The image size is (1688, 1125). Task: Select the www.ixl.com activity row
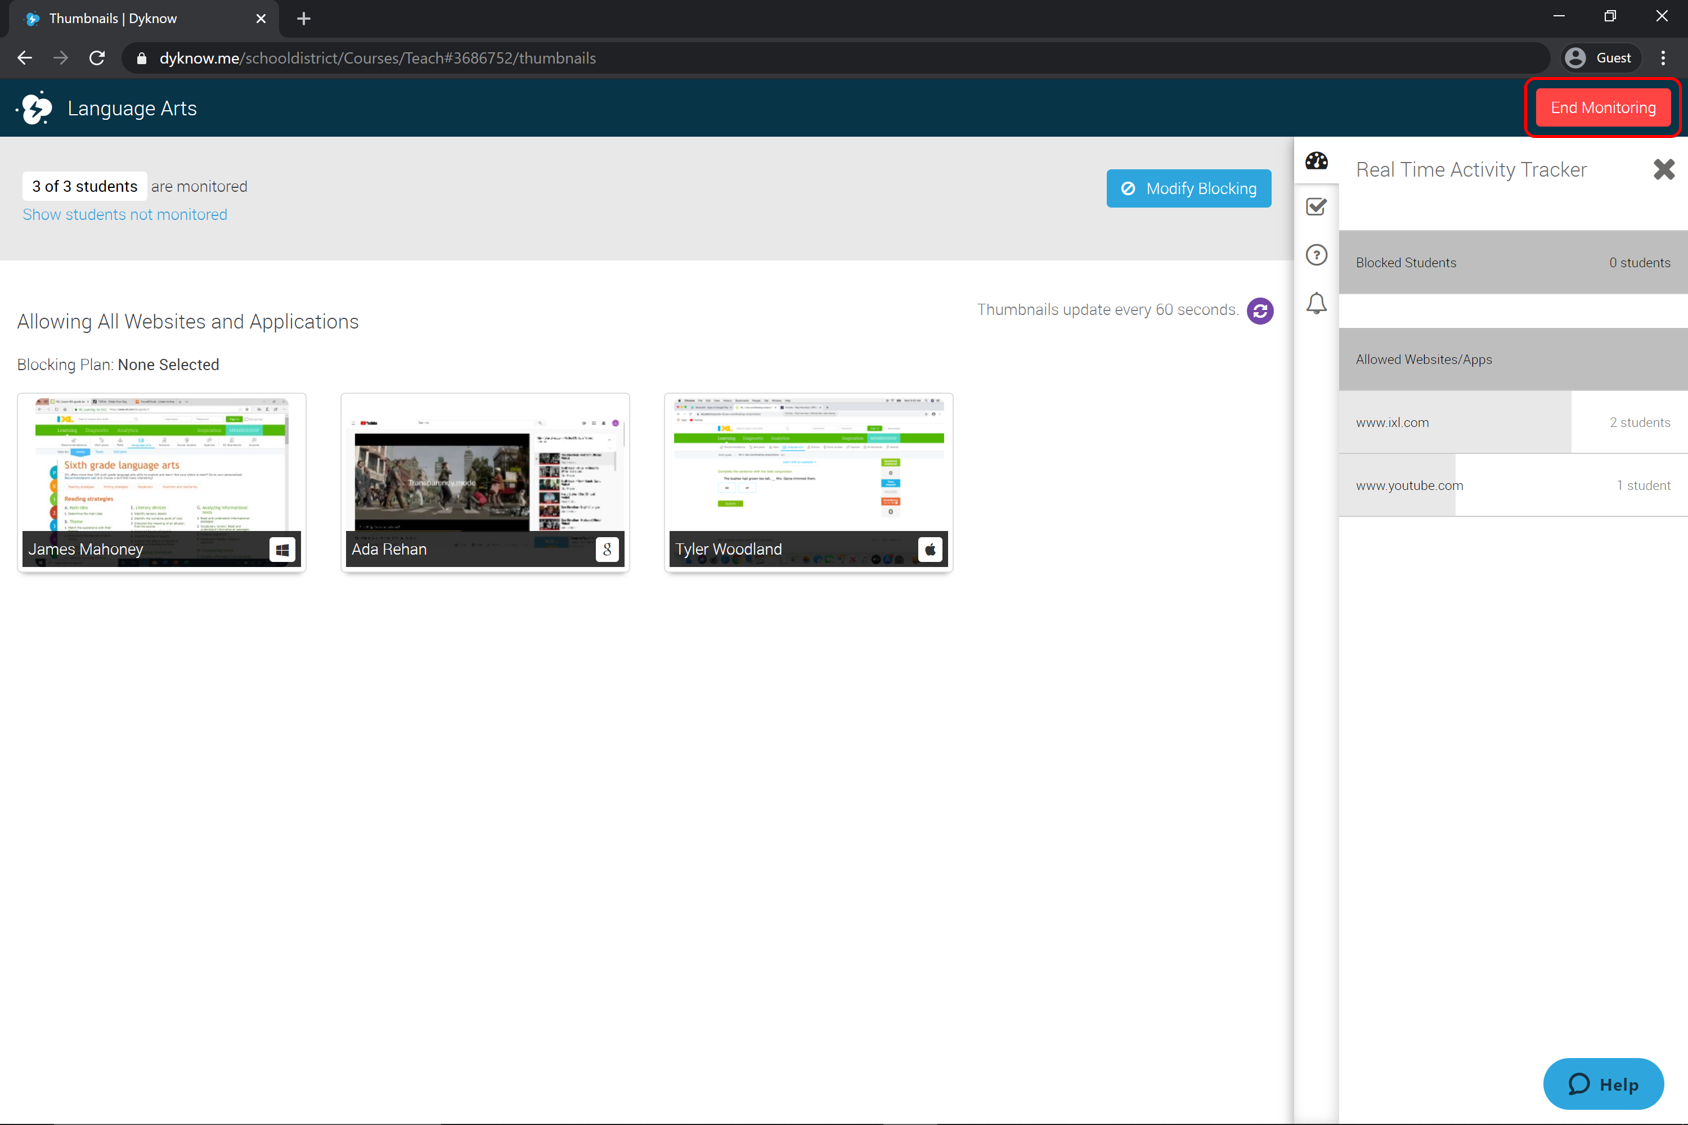pos(1513,422)
